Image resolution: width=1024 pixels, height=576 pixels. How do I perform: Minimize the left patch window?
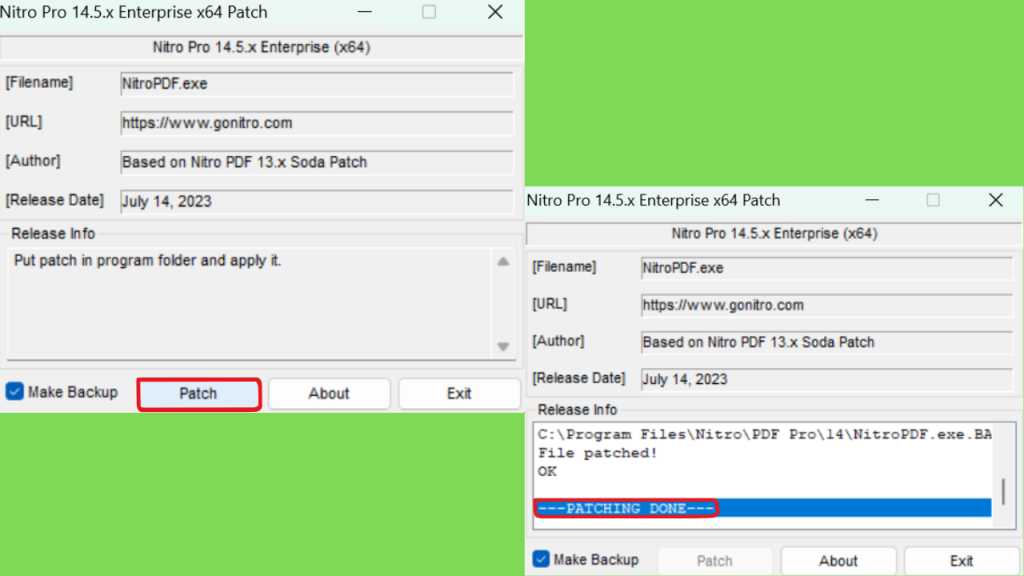[x=364, y=12]
